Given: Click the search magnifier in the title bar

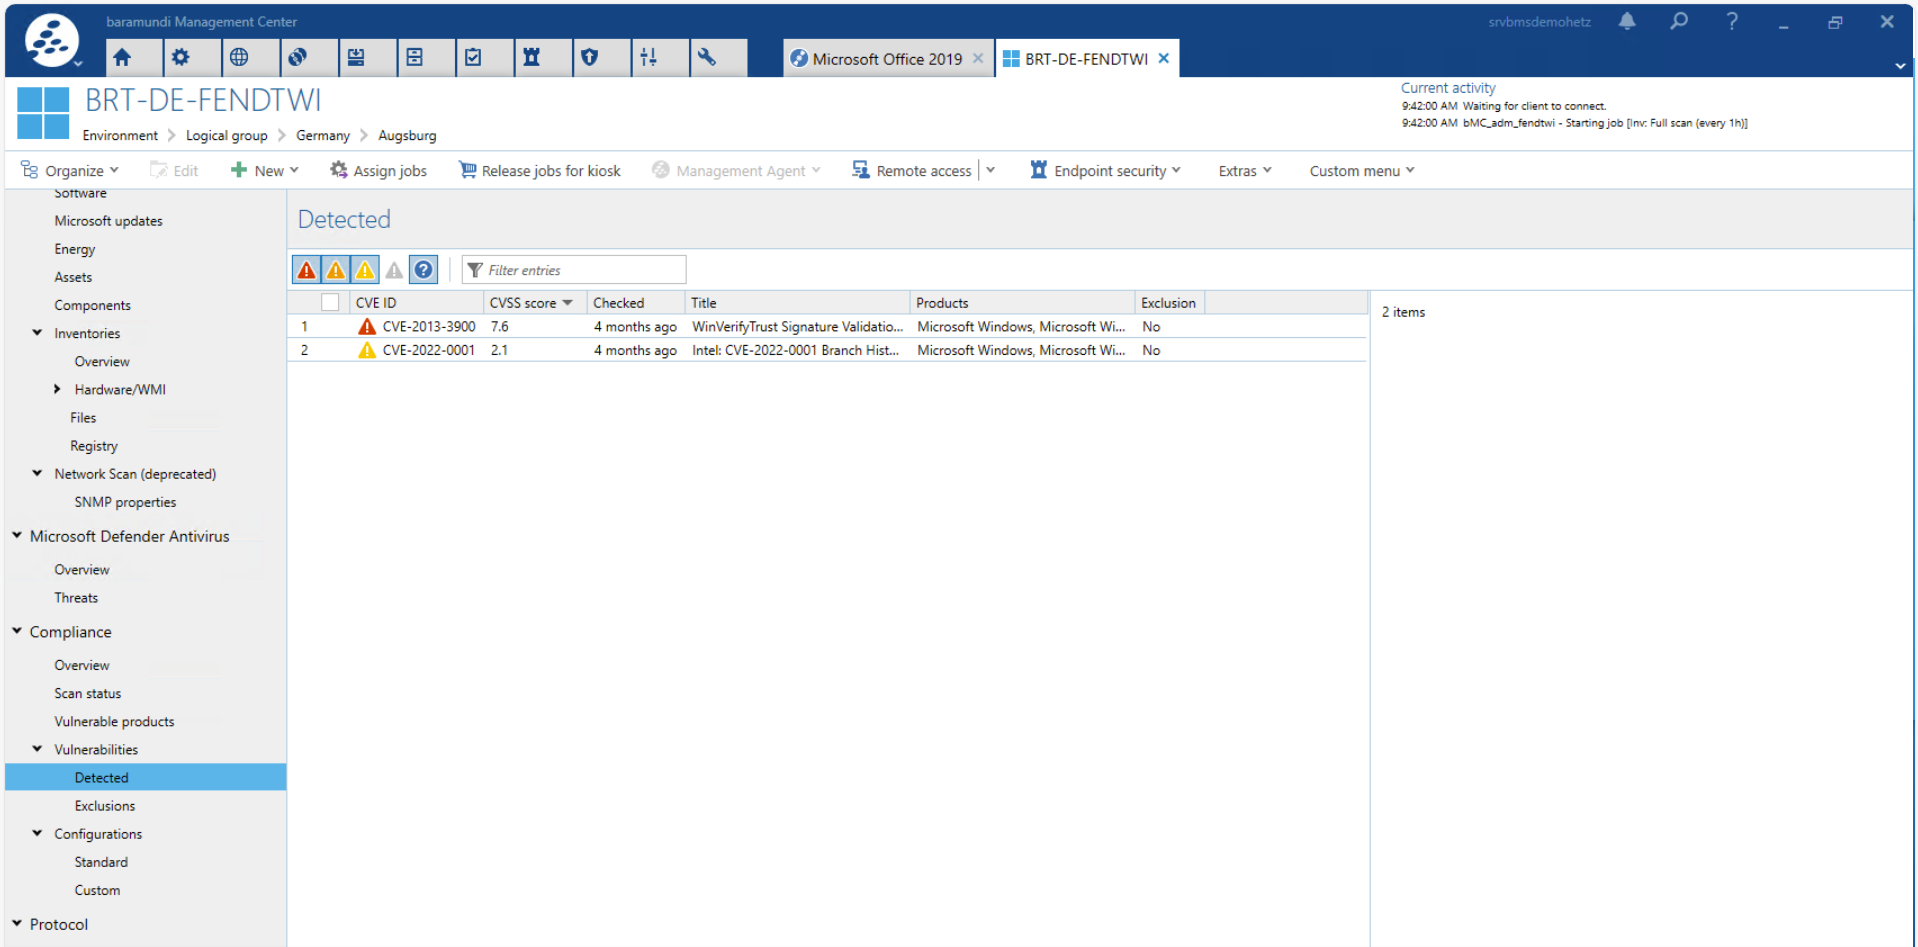Looking at the screenshot, I should click(1679, 21).
